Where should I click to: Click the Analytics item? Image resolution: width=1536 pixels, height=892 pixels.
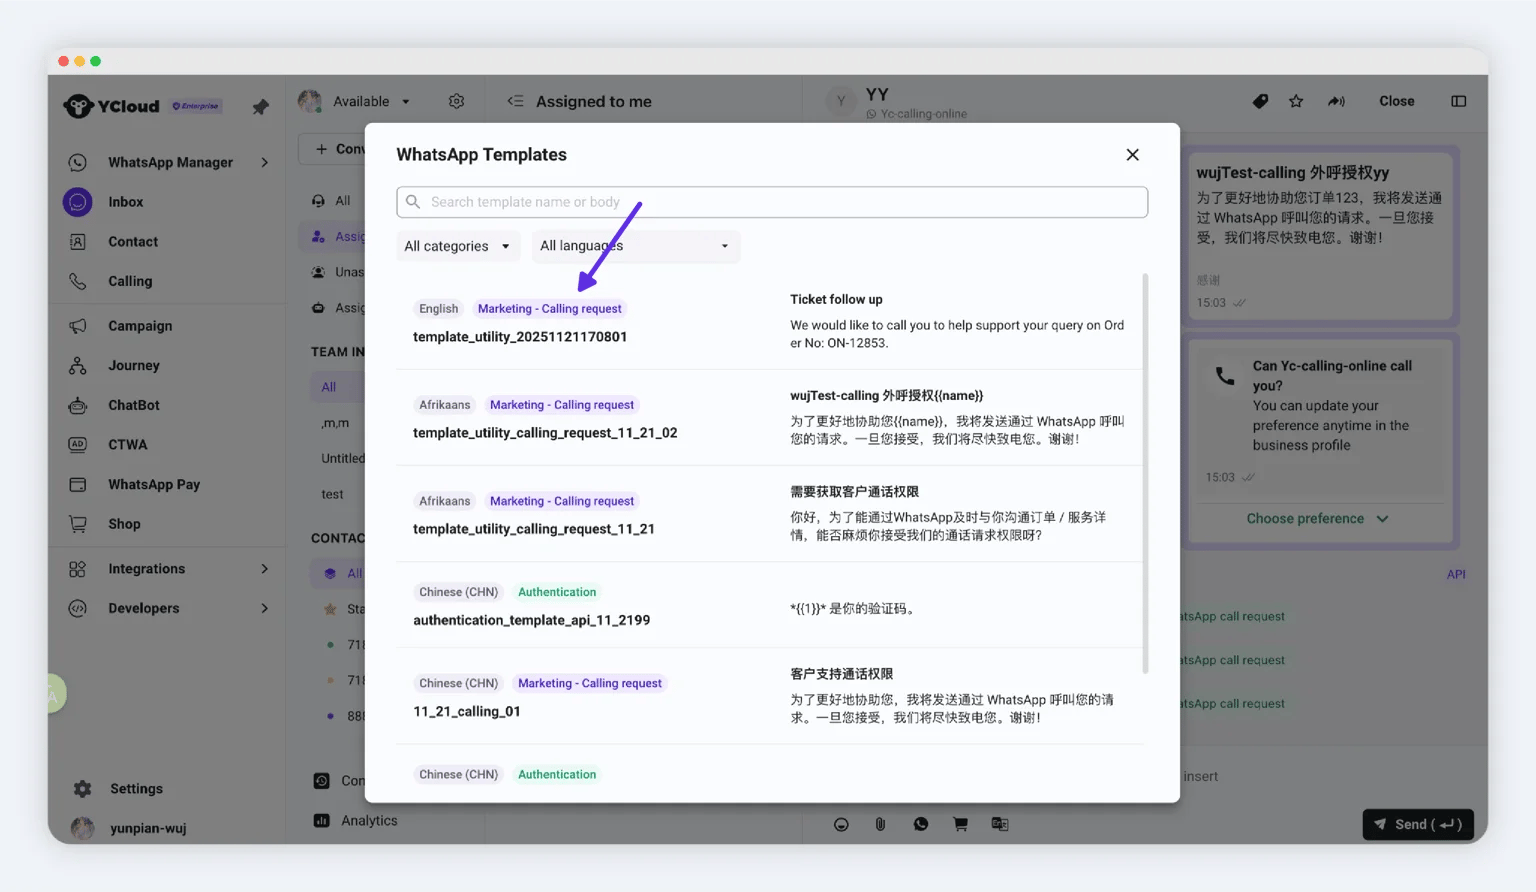tap(369, 821)
